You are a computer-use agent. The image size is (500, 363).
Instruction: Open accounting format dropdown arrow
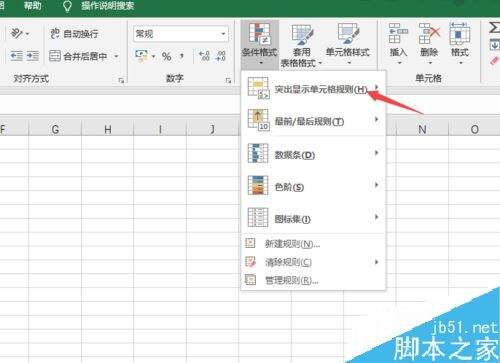coord(153,56)
